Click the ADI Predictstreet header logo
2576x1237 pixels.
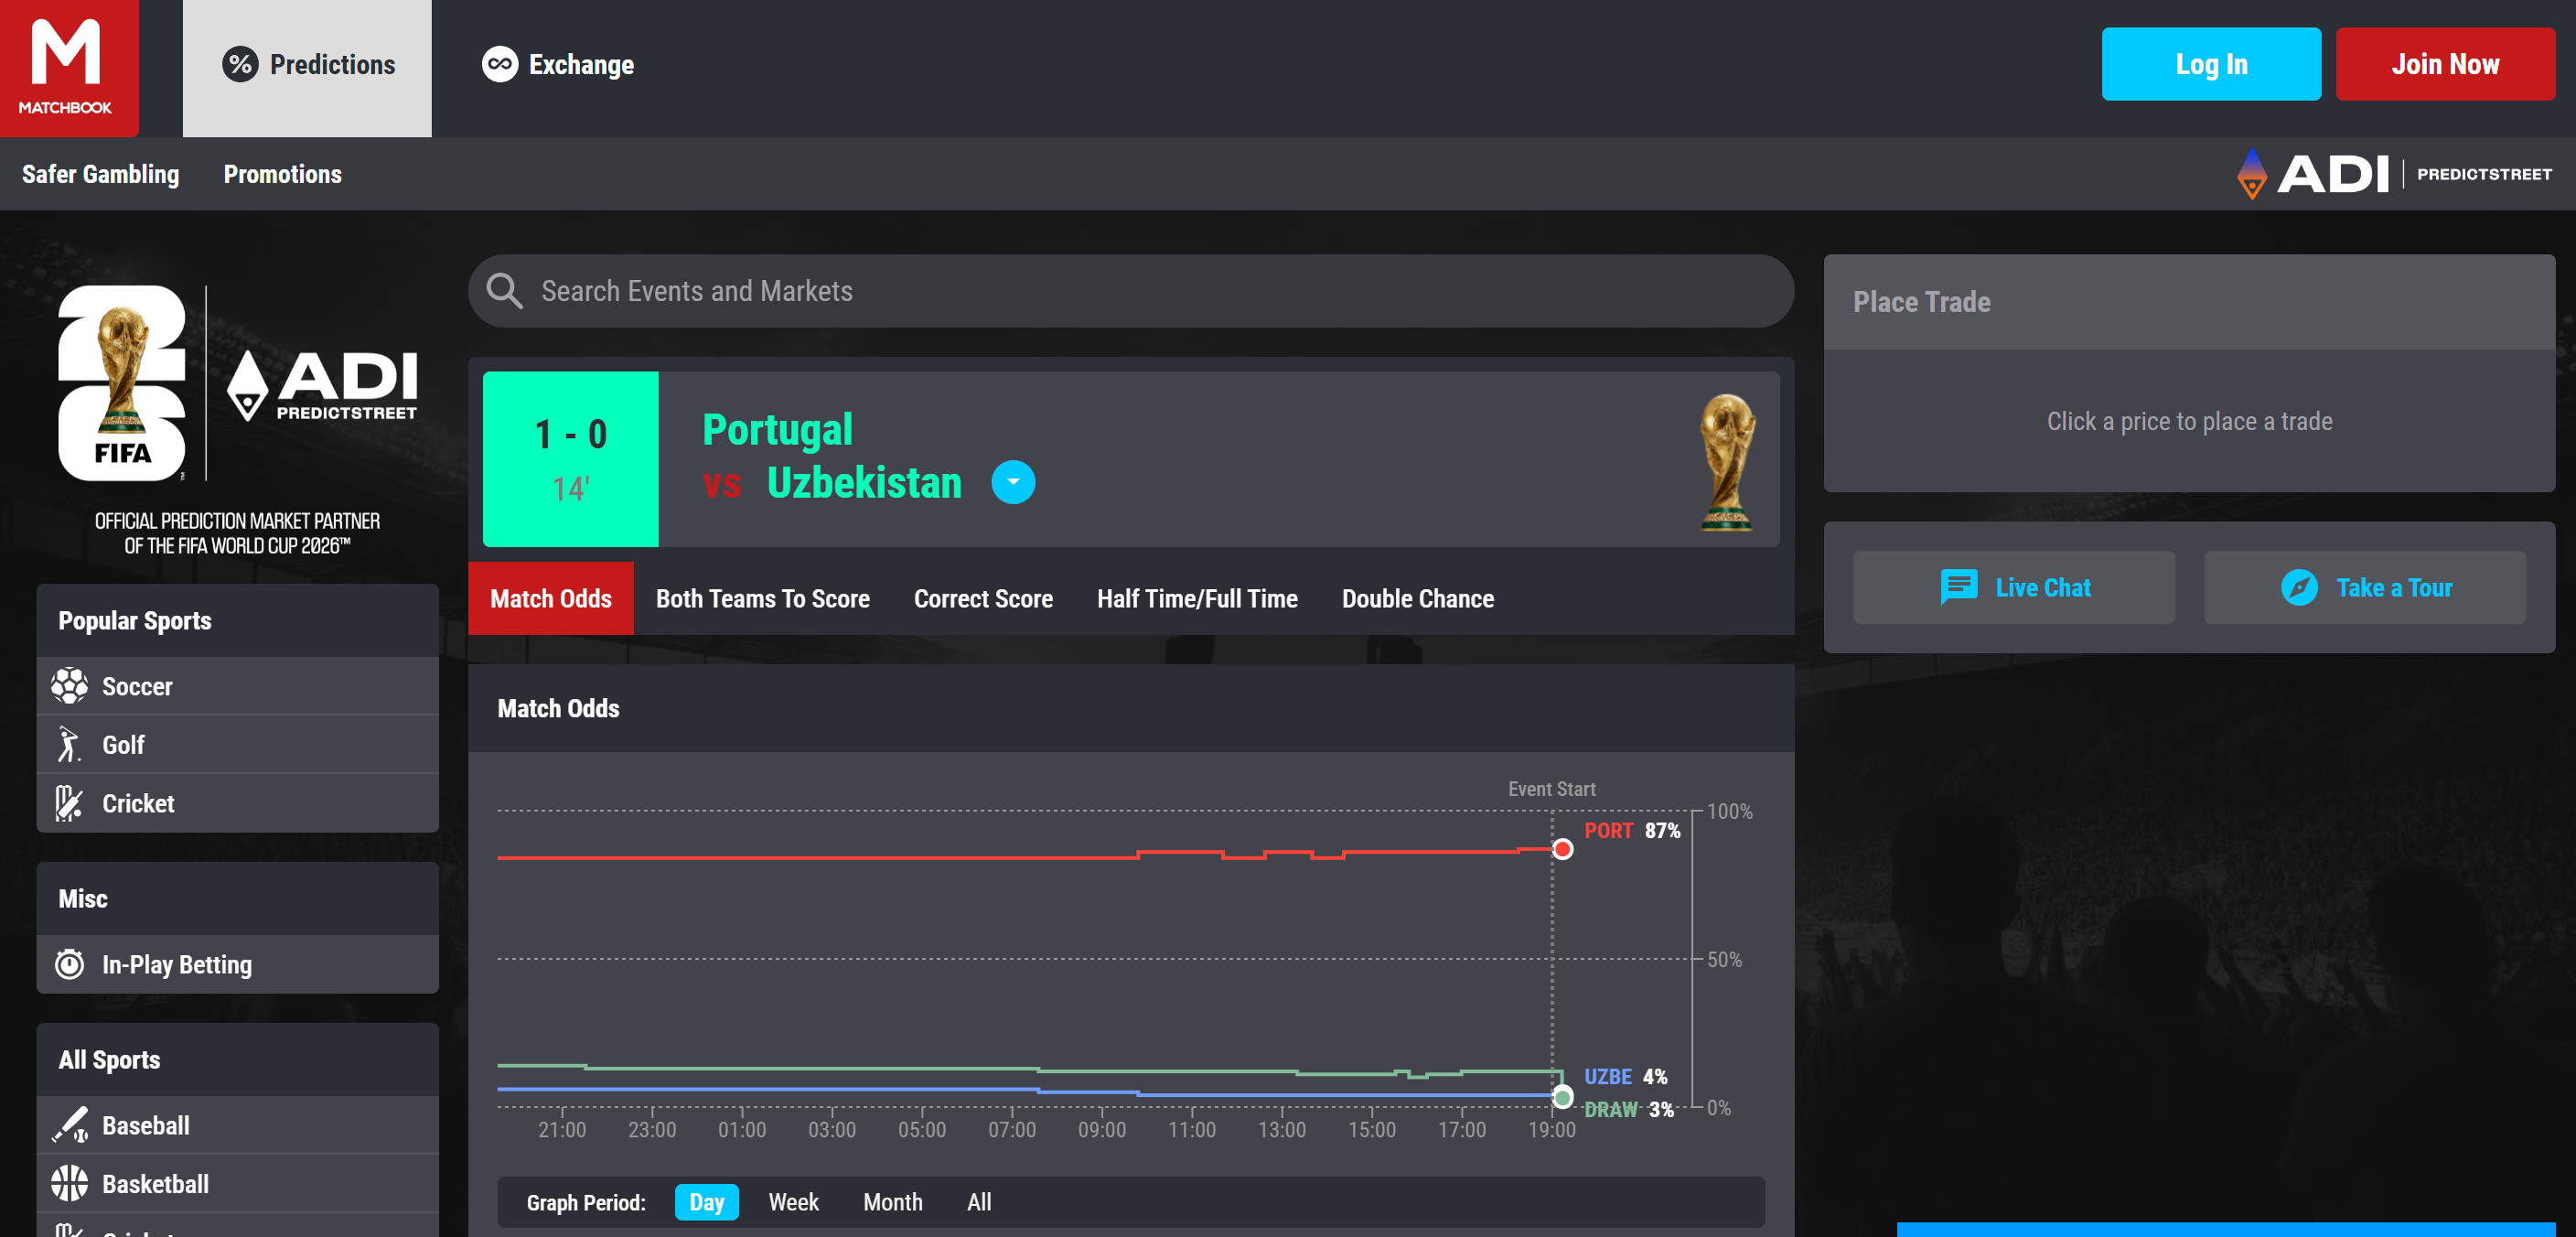click(x=2394, y=174)
